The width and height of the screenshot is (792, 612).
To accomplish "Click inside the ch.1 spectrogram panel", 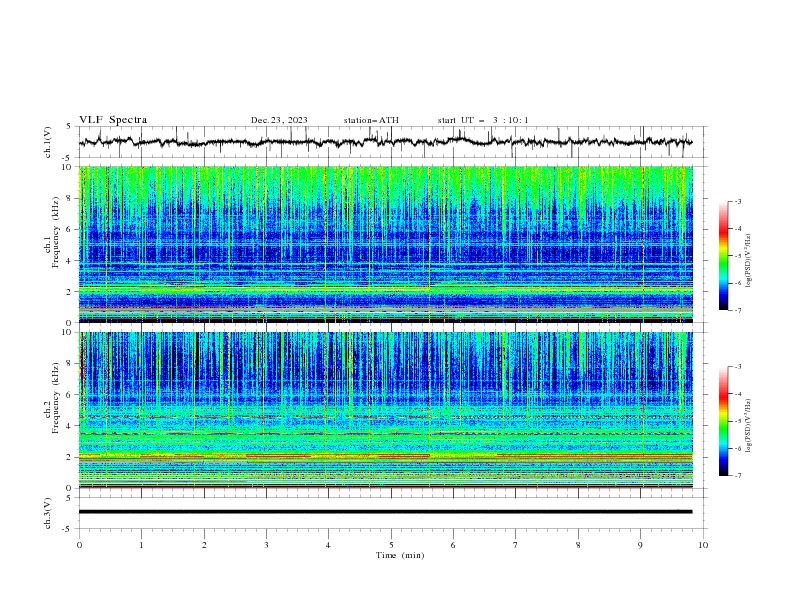I will pyautogui.click(x=386, y=244).
